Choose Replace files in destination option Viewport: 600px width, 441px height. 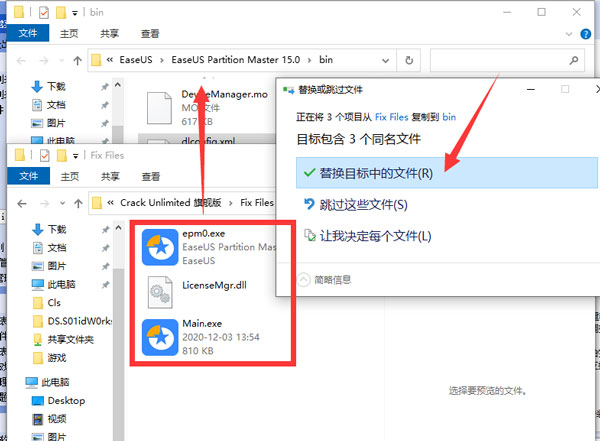tap(446, 173)
